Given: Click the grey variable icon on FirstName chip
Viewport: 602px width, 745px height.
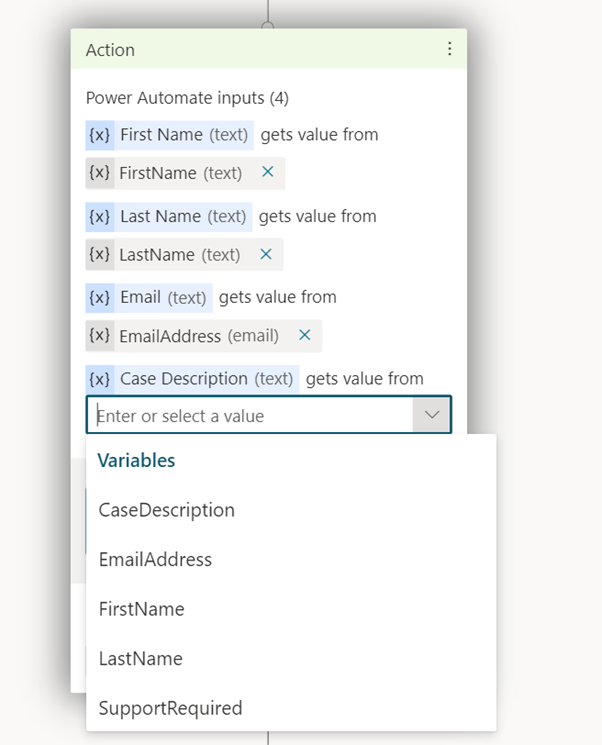Looking at the screenshot, I should [100, 173].
